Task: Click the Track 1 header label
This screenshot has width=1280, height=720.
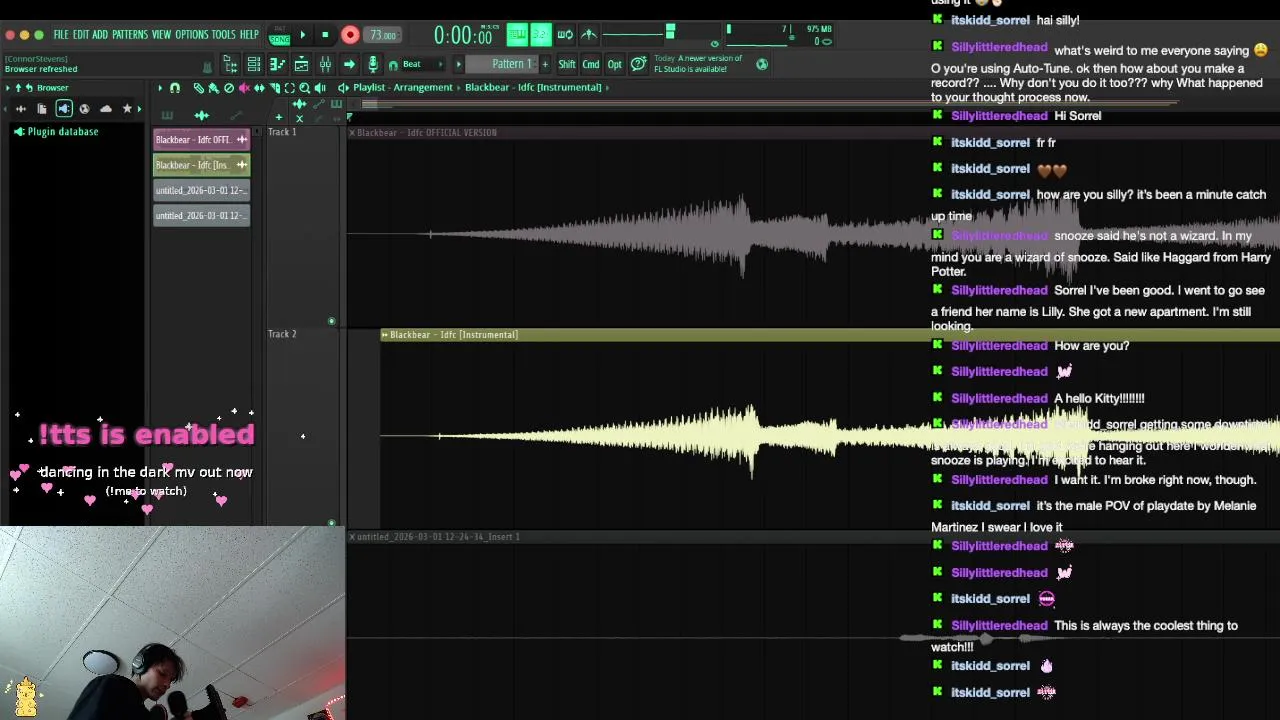Action: pos(282,132)
